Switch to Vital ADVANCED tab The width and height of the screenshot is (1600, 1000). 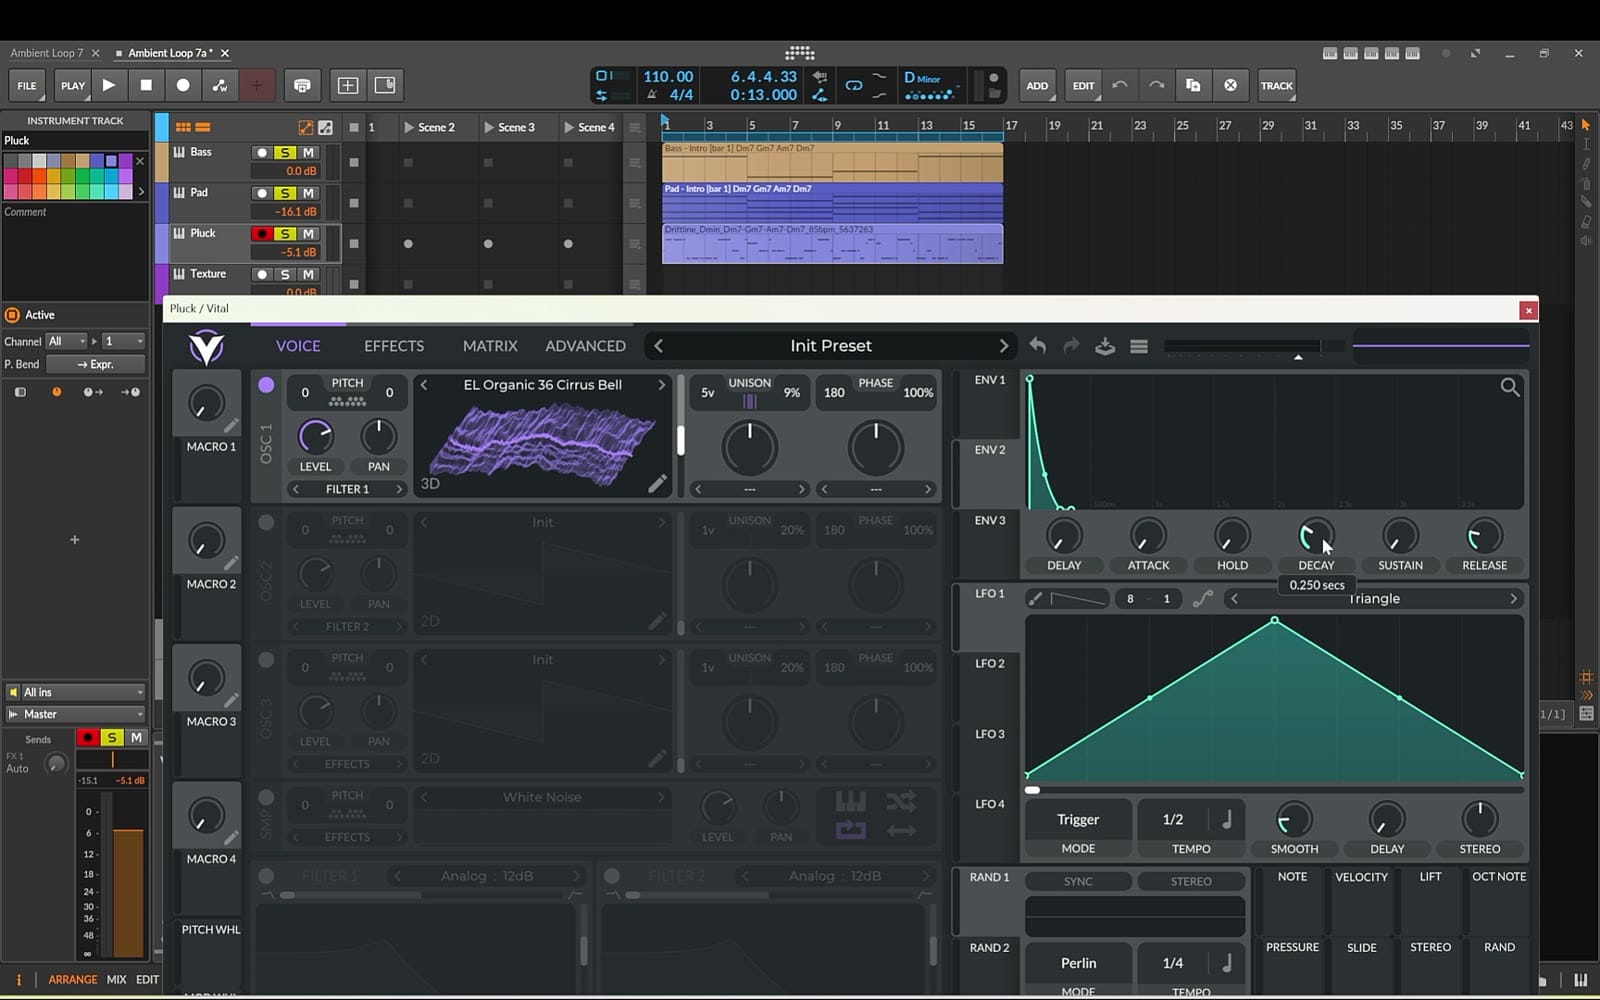(585, 346)
